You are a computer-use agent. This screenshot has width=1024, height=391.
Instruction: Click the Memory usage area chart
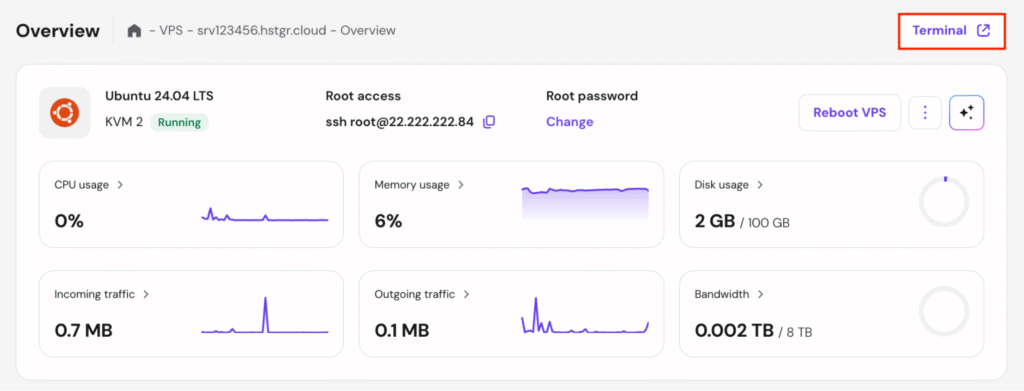tap(585, 203)
